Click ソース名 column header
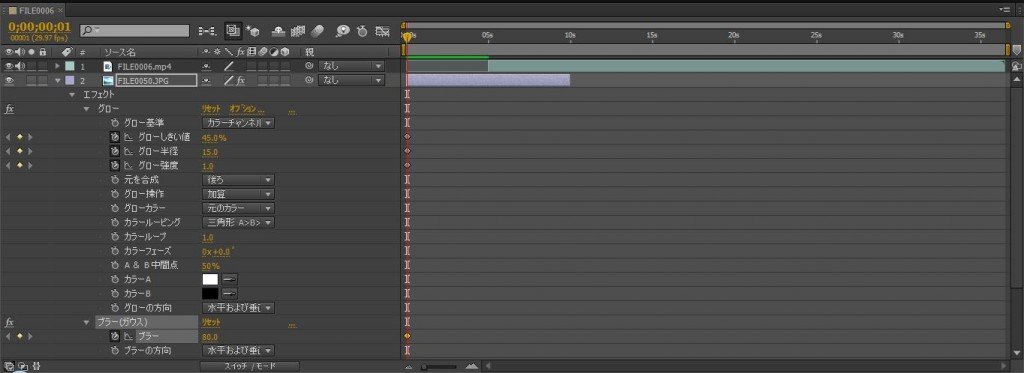The width and height of the screenshot is (1024, 373). [120, 52]
